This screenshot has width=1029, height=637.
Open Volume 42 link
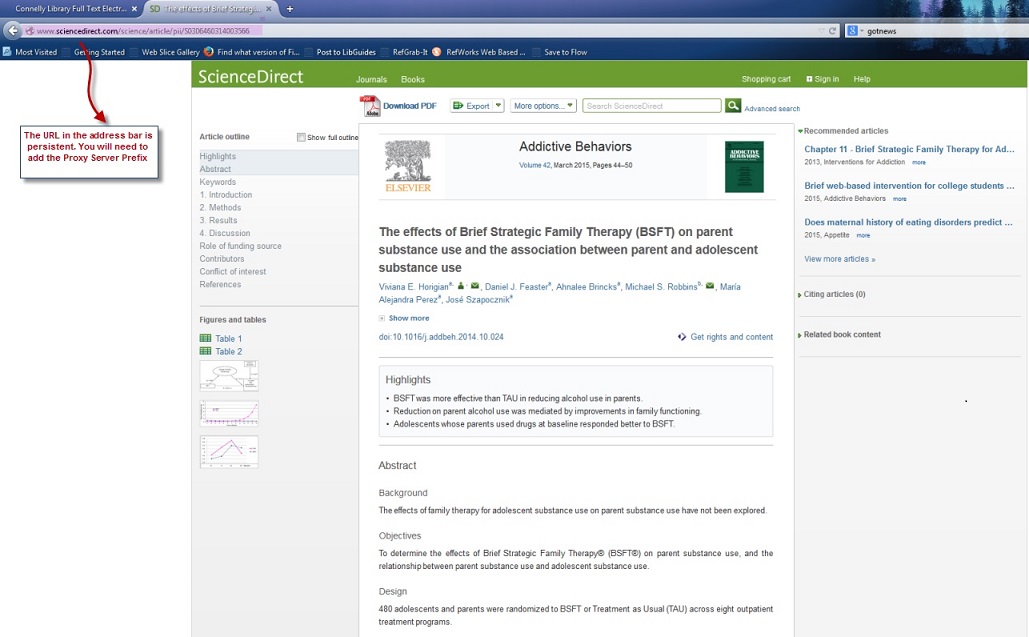(x=535, y=165)
